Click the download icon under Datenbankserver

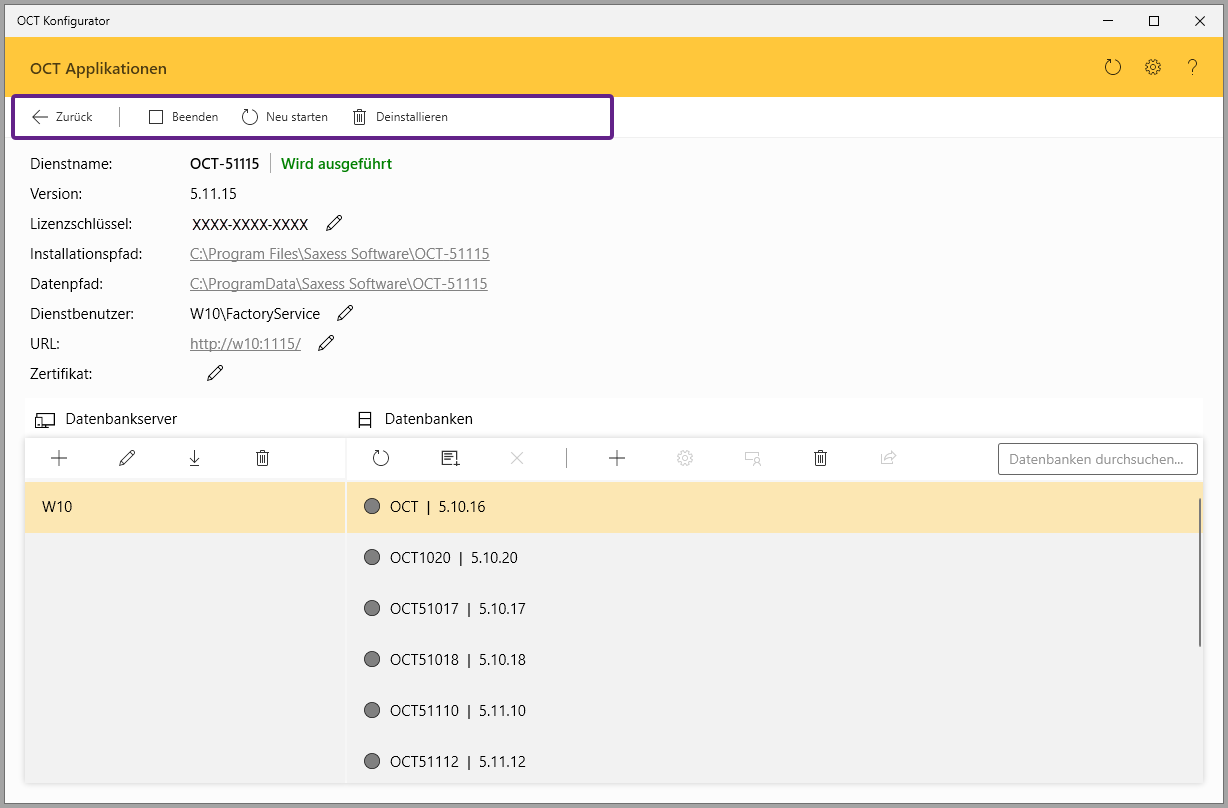click(x=194, y=458)
